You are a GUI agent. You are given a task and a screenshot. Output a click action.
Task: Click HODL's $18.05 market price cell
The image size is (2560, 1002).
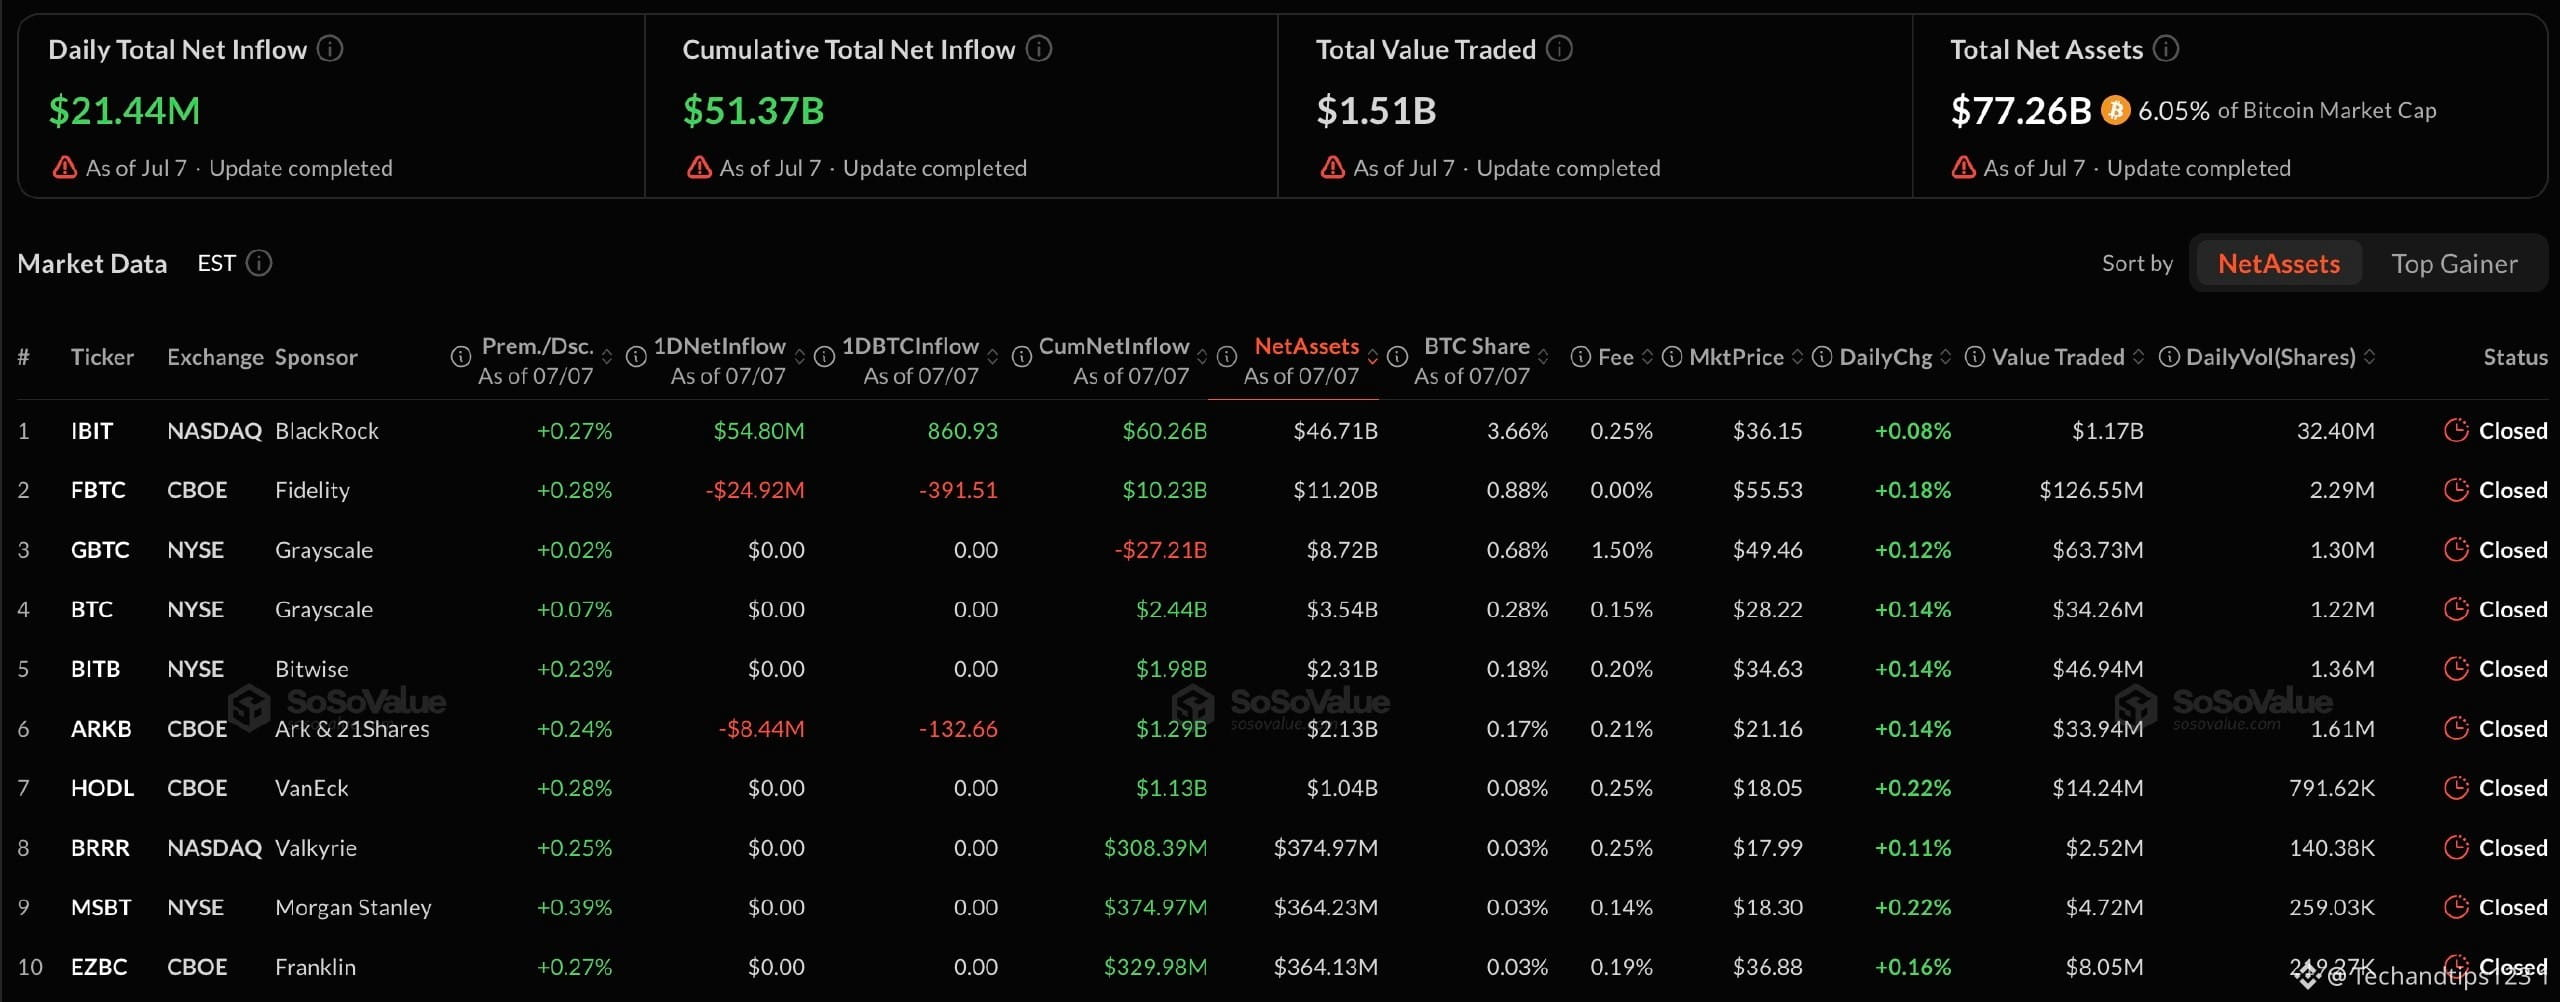(1768, 788)
